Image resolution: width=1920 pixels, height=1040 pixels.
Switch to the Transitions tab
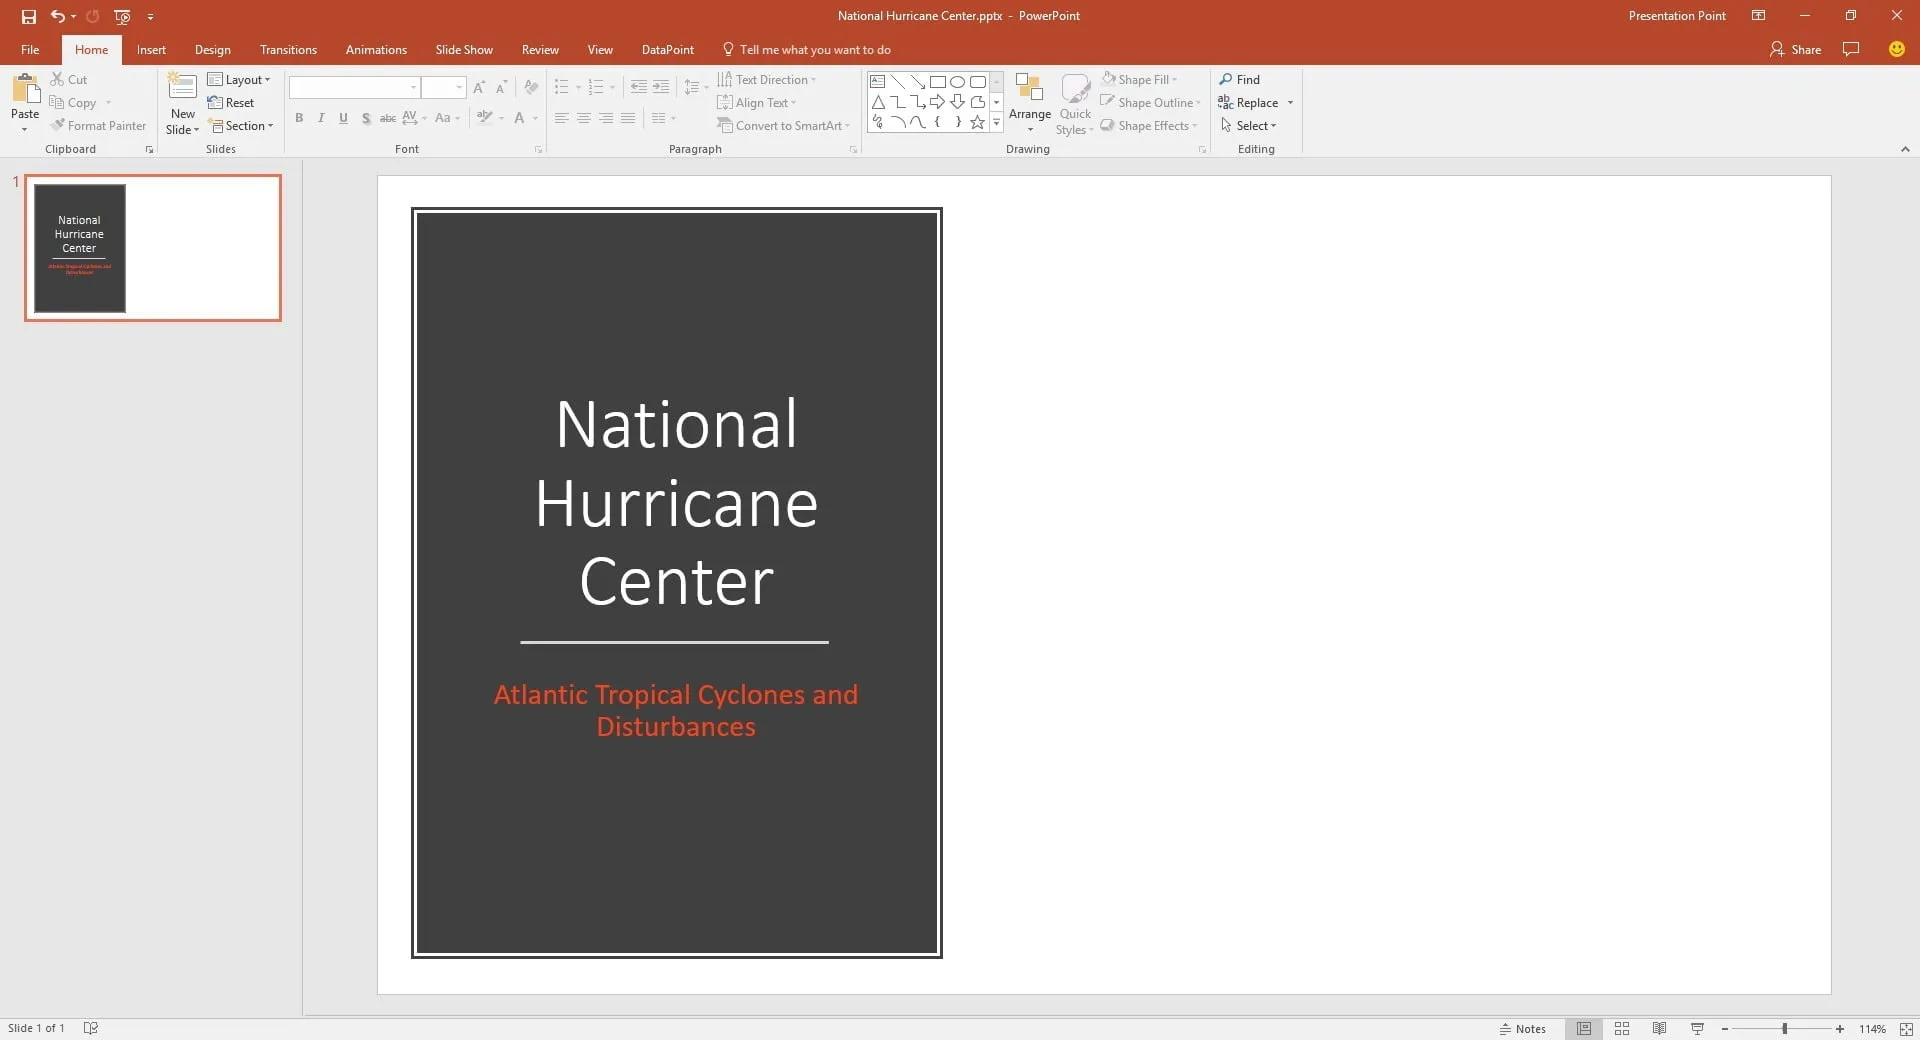click(287, 49)
